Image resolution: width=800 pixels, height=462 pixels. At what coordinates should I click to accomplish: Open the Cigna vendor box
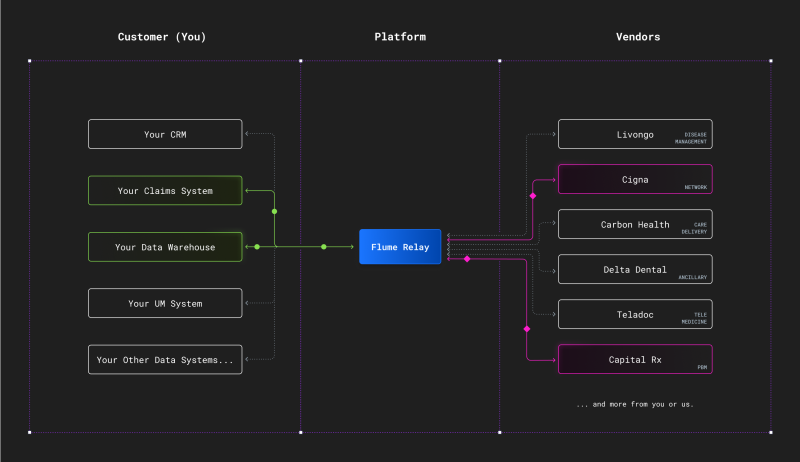[x=635, y=179]
